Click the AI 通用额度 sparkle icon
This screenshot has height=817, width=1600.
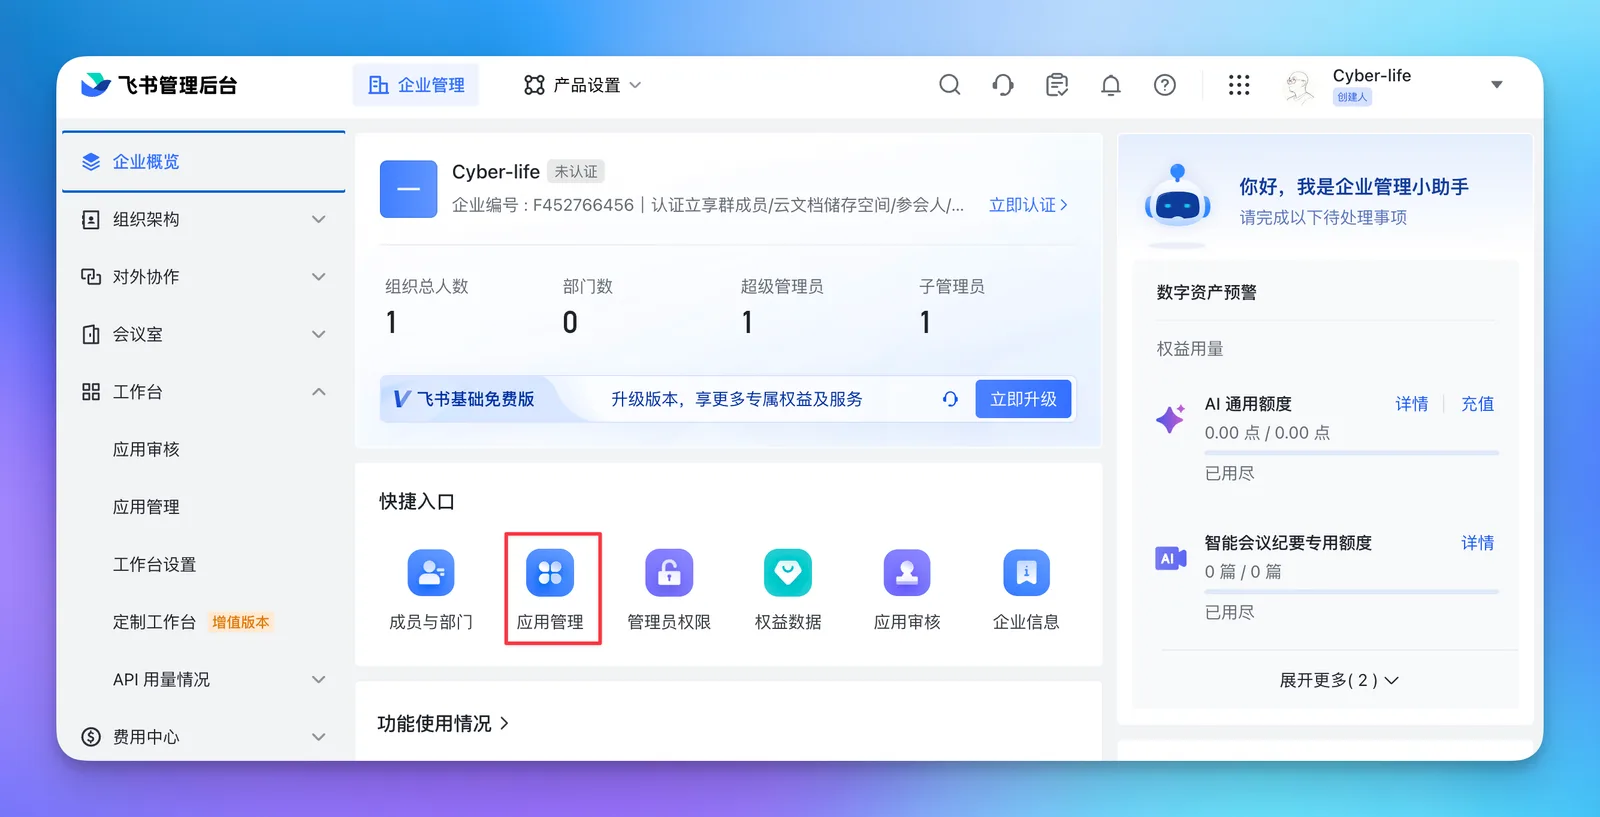pyautogui.click(x=1171, y=418)
